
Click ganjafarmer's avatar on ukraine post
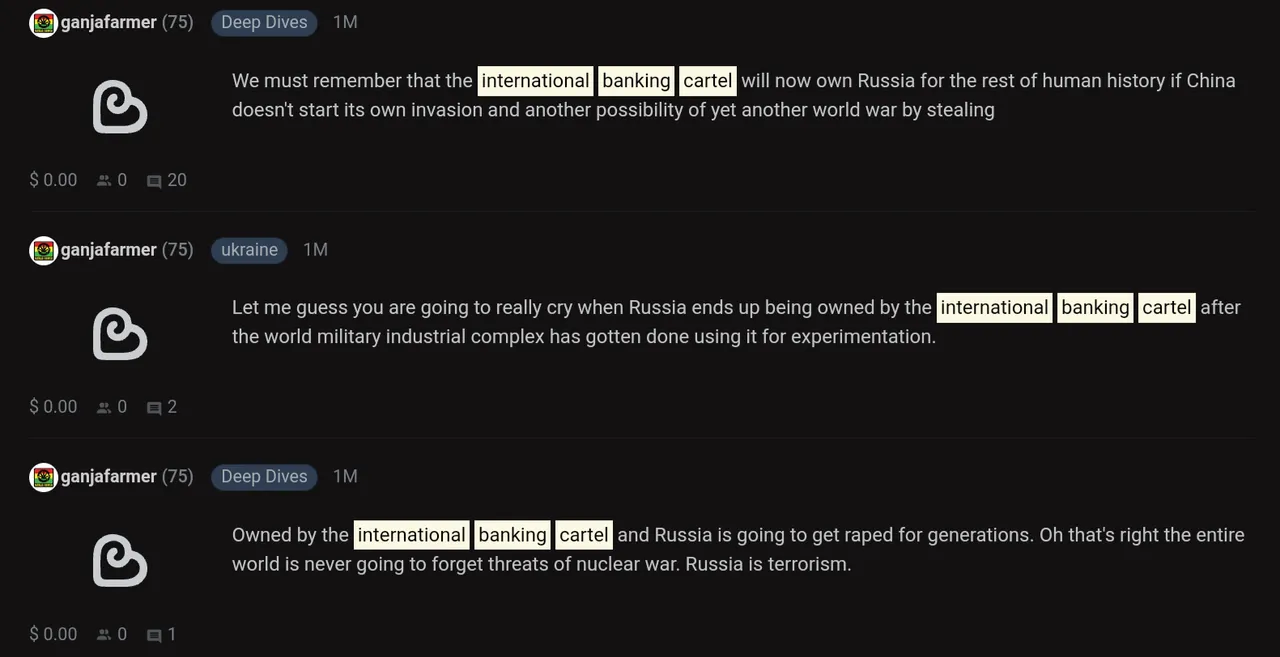coord(44,250)
